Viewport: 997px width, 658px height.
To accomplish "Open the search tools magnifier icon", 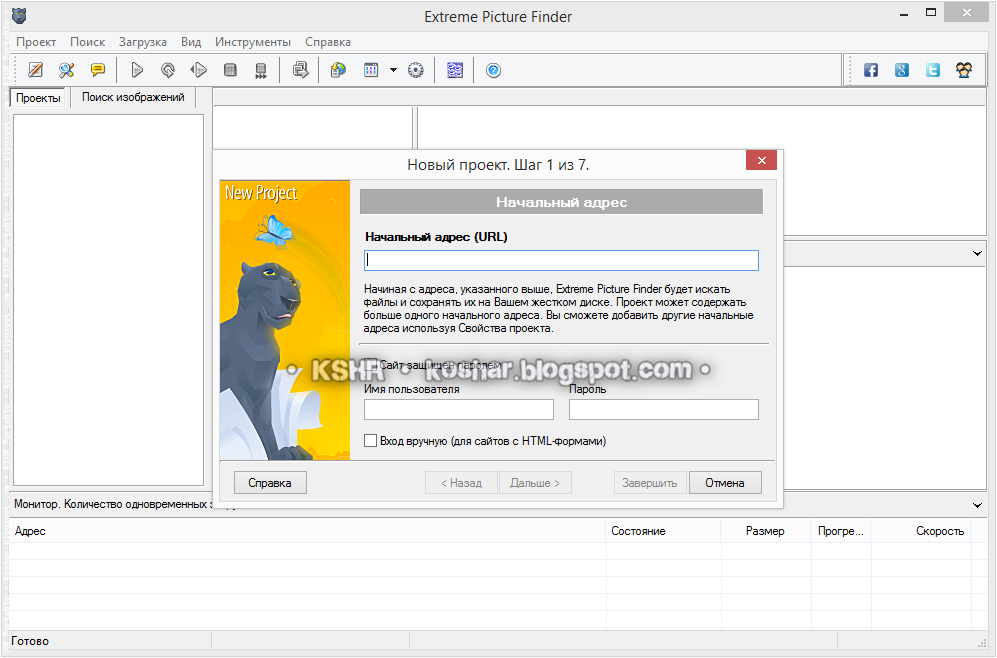I will [x=67, y=70].
